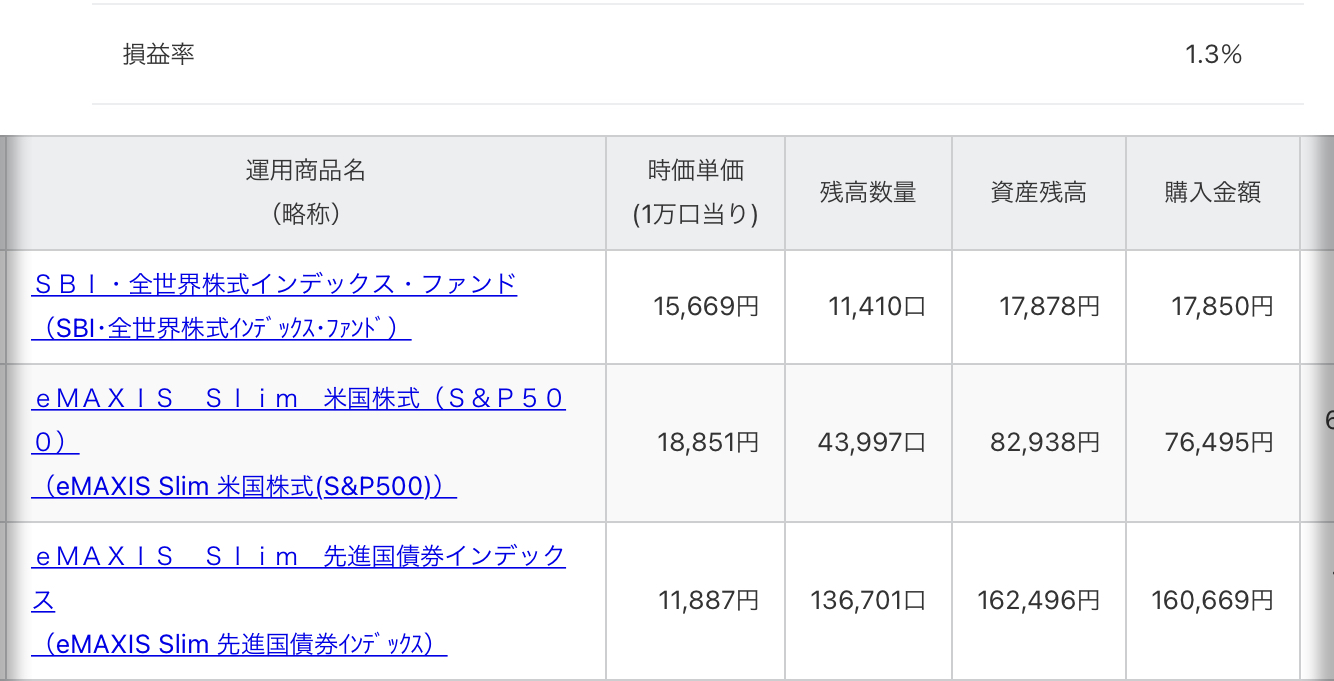Select the 17,878円 asset balance cell
This screenshot has height=681, width=1334.
pos(1039,307)
